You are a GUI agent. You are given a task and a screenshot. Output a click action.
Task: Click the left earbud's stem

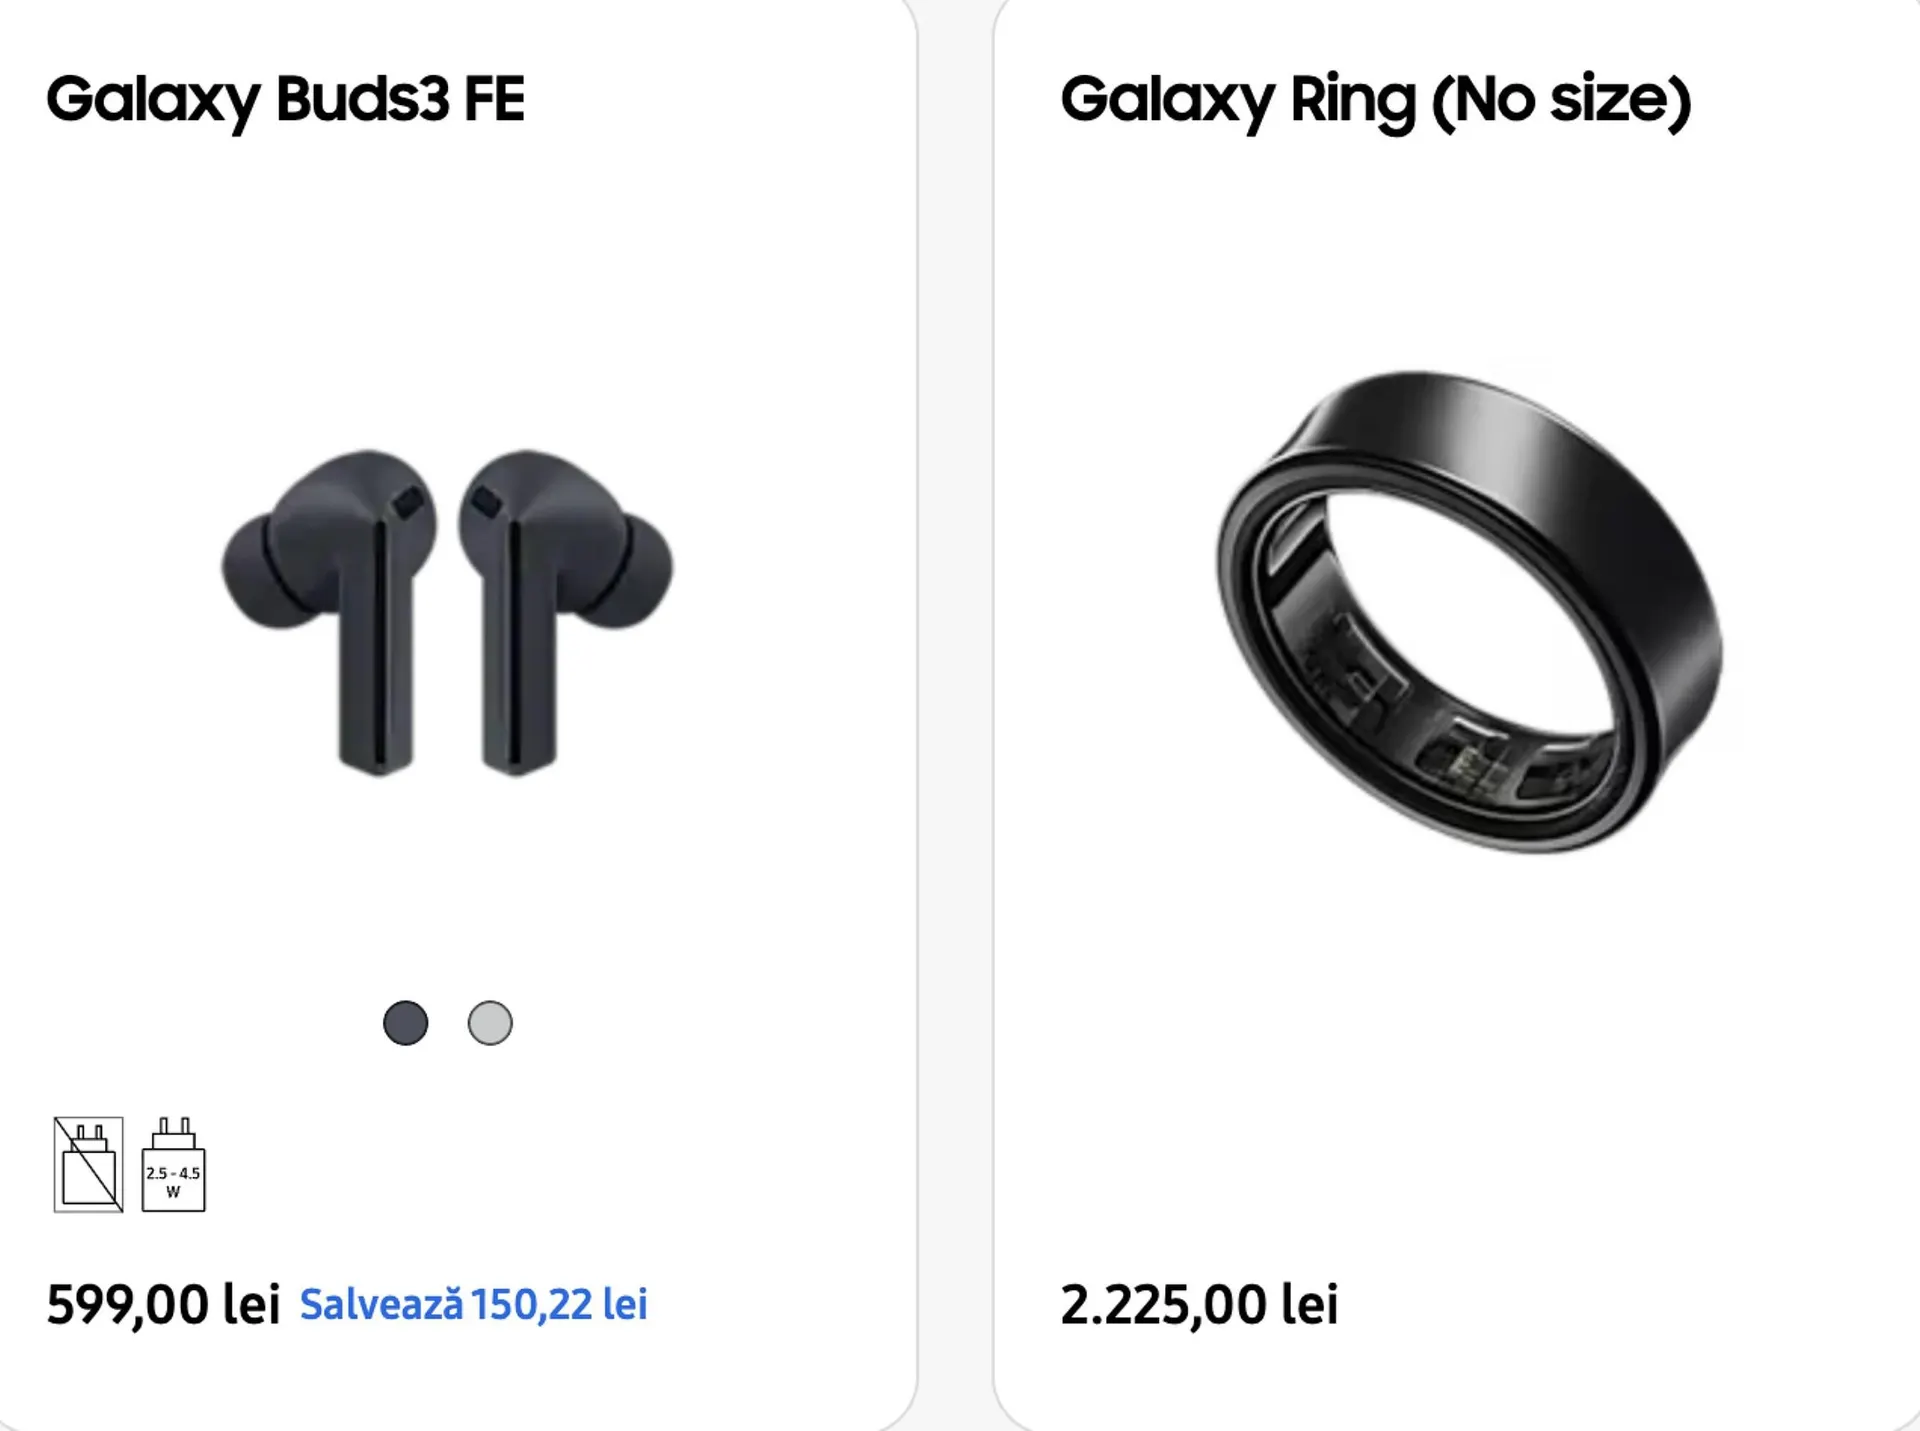pyautogui.click(x=376, y=680)
